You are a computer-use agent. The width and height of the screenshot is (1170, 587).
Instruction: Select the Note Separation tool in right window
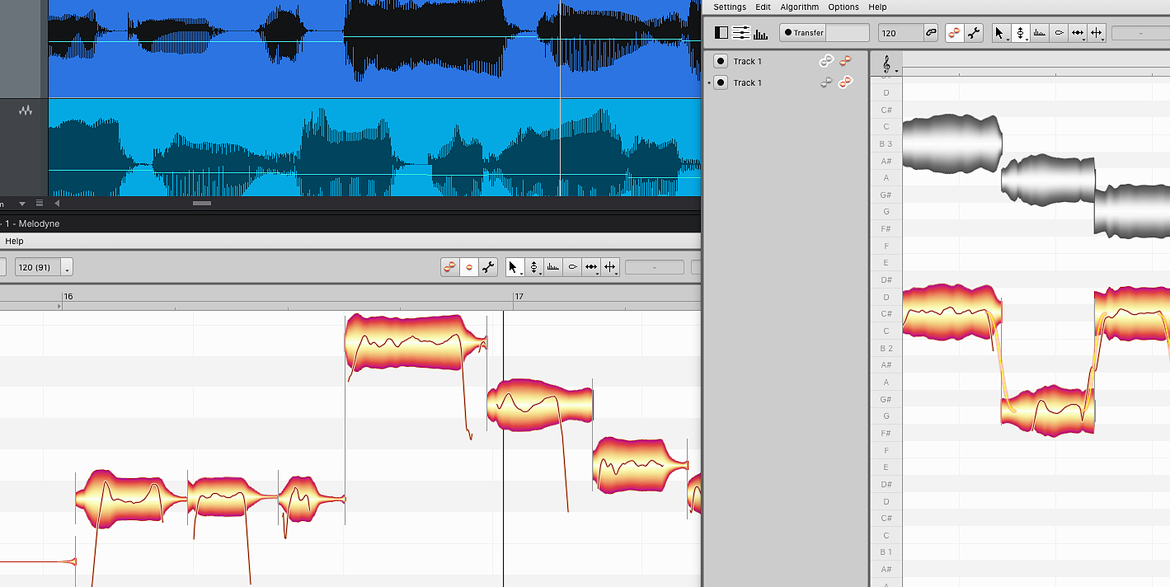point(1096,33)
